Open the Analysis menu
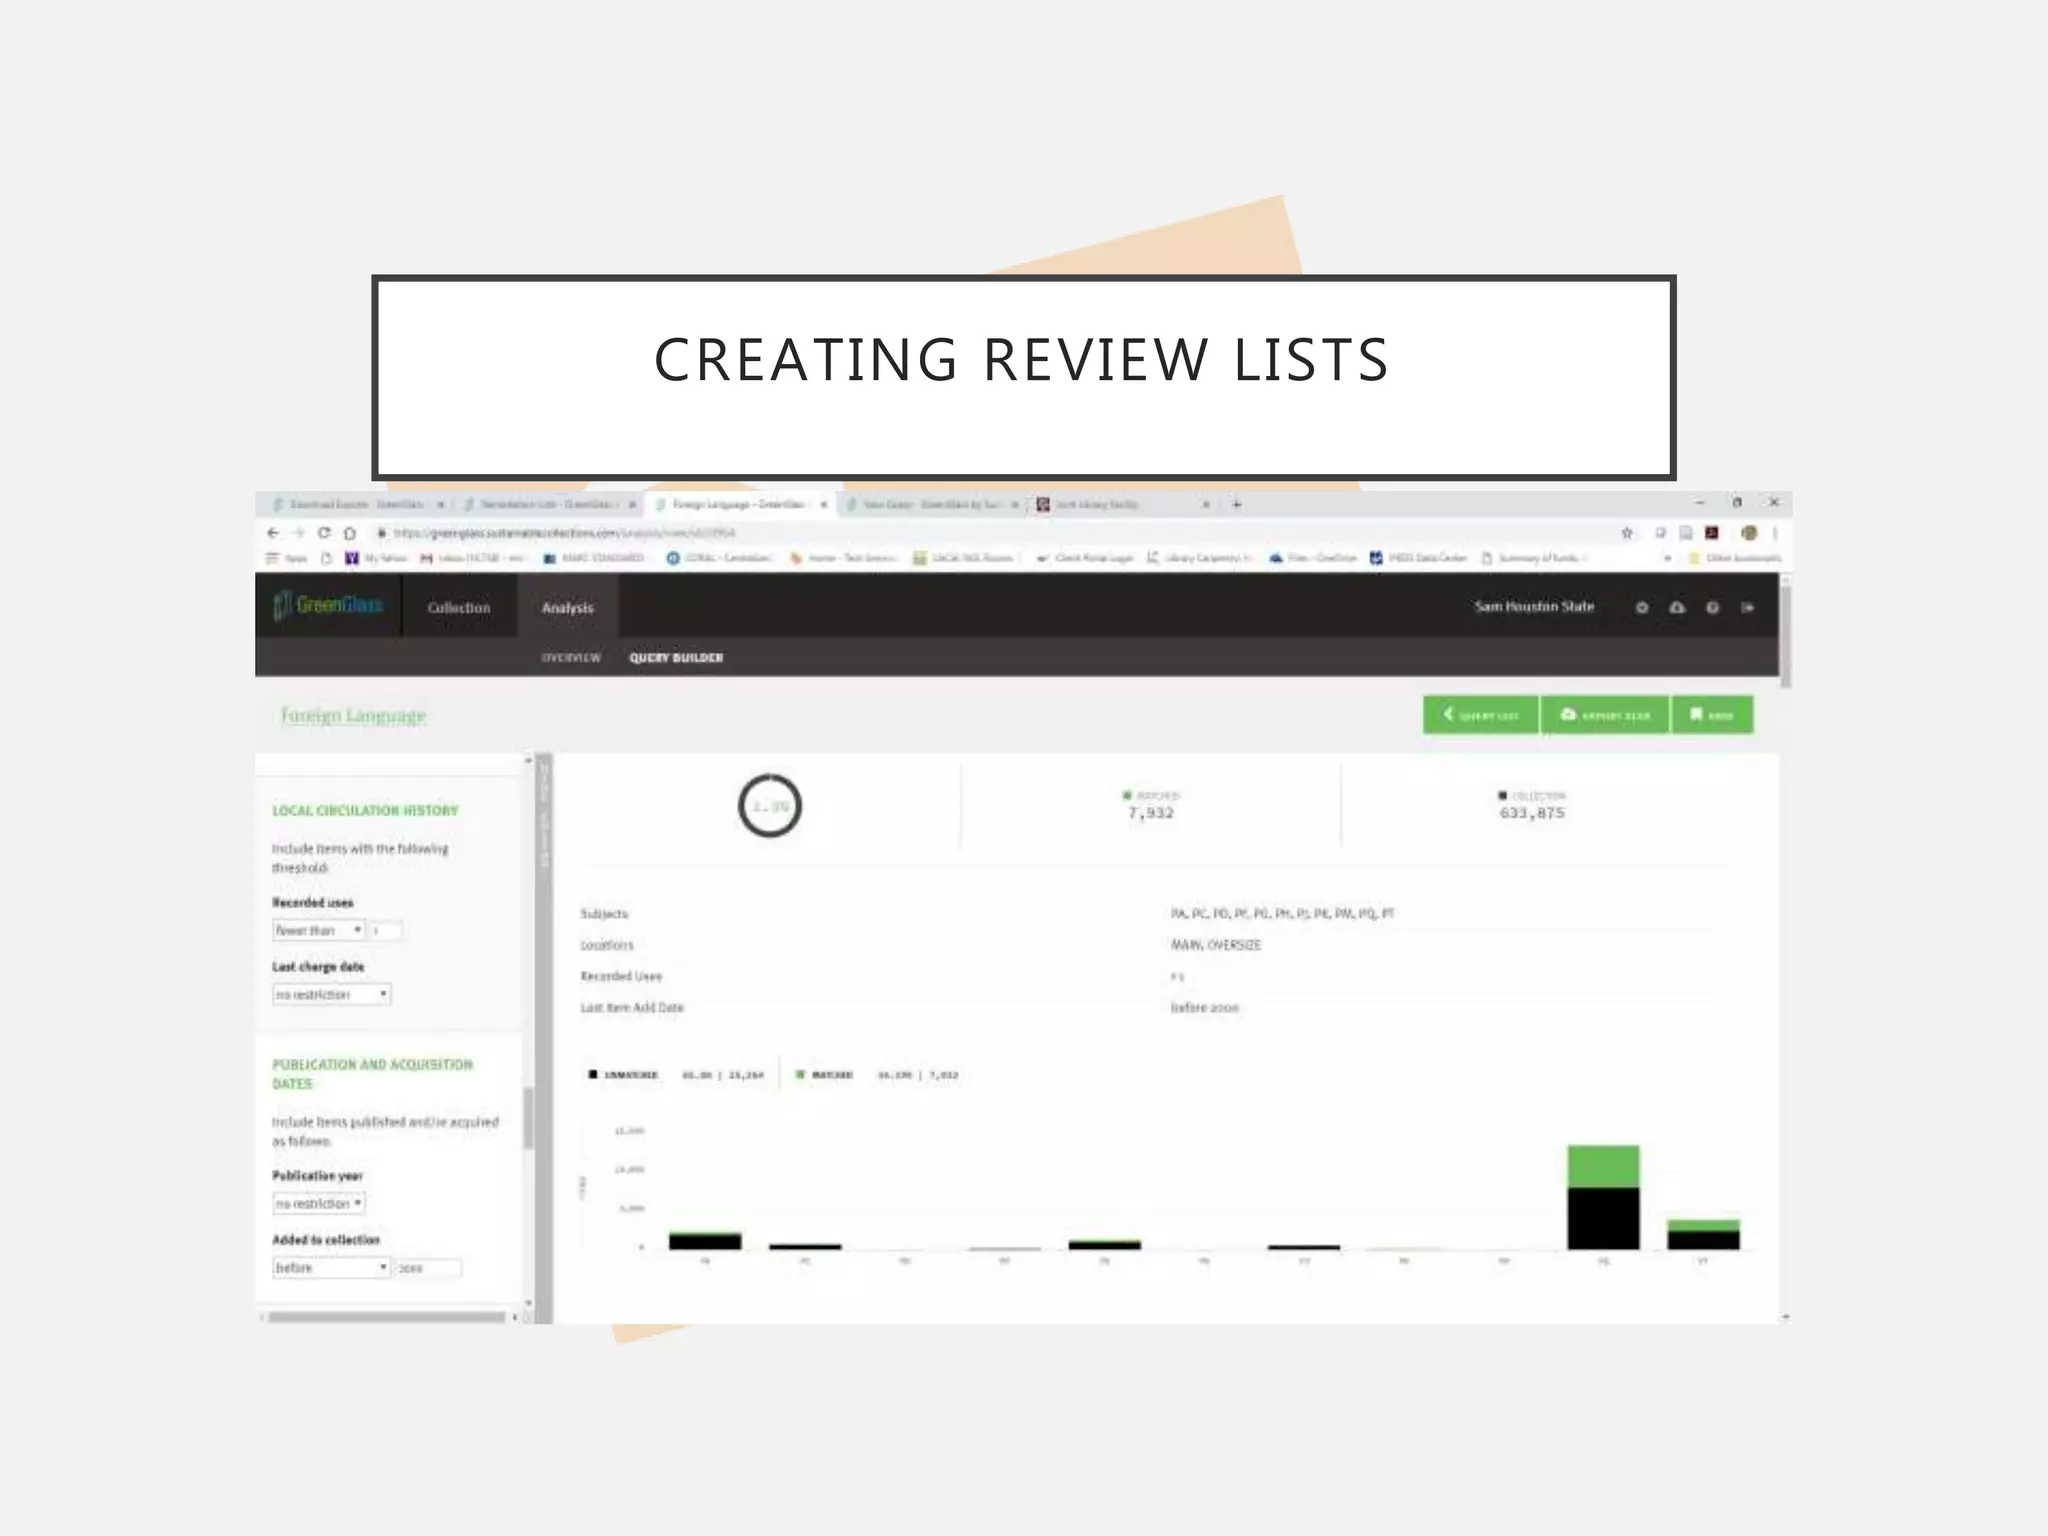 point(567,607)
